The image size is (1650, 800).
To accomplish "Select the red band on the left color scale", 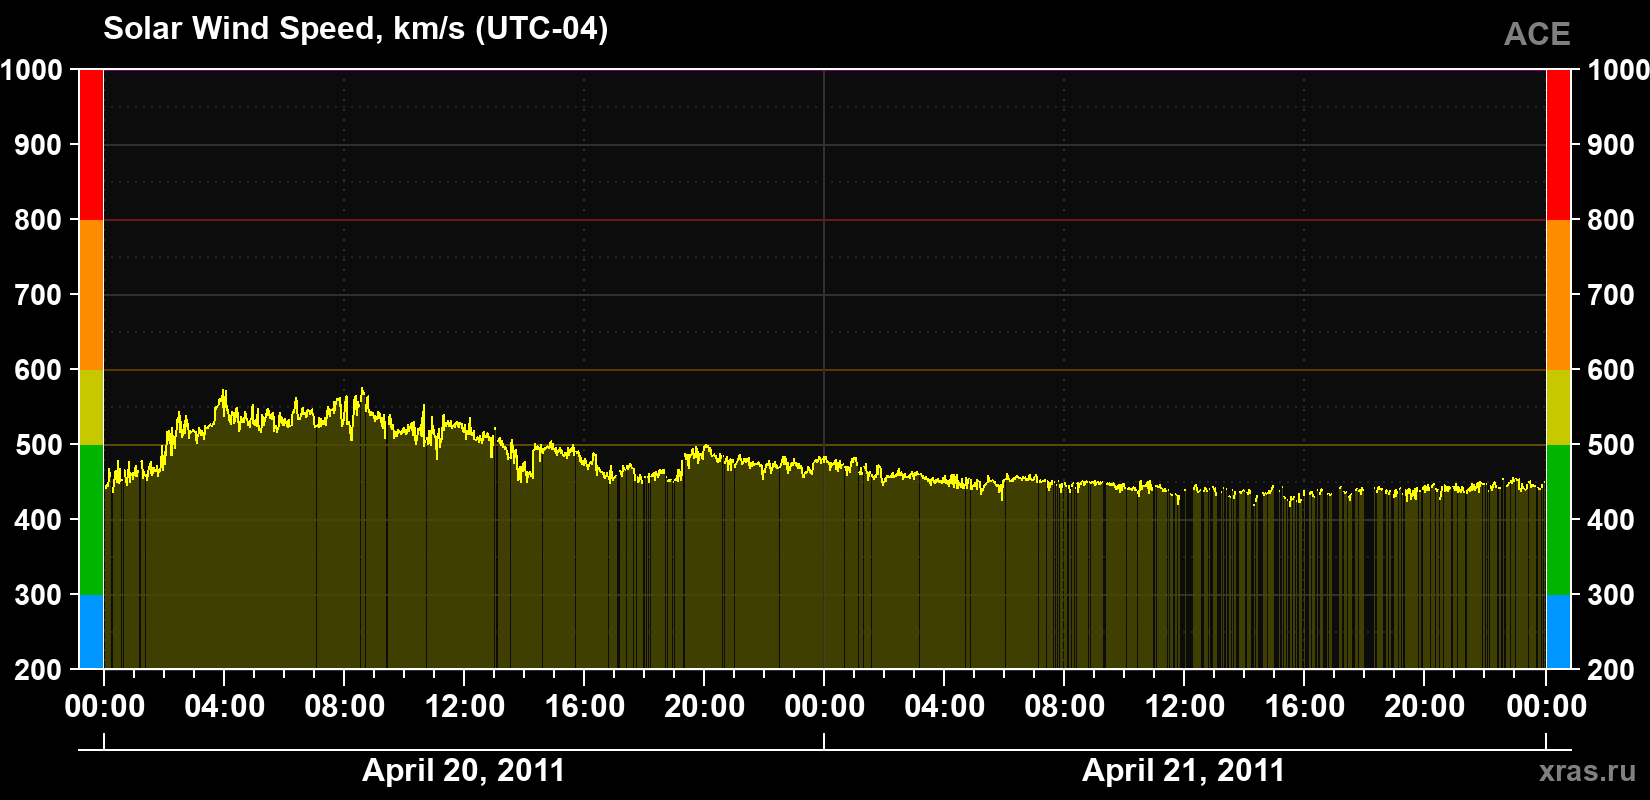I will pyautogui.click(x=91, y=145).
